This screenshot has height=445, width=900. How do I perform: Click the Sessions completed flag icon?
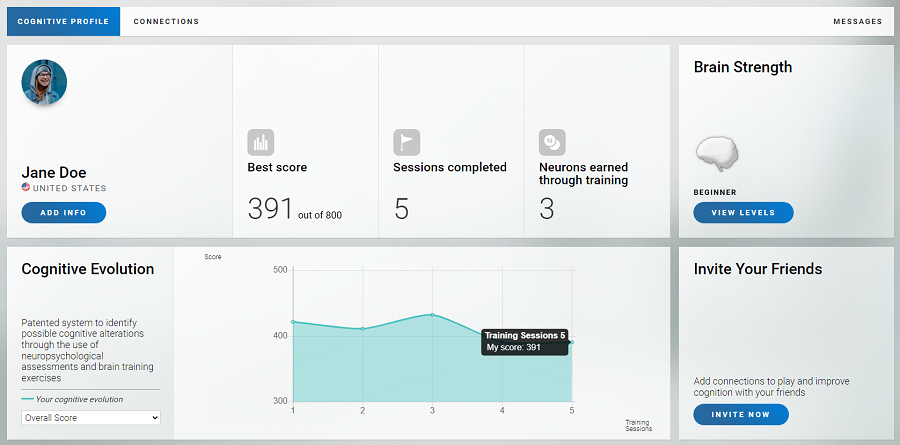[x=406, y=142]
